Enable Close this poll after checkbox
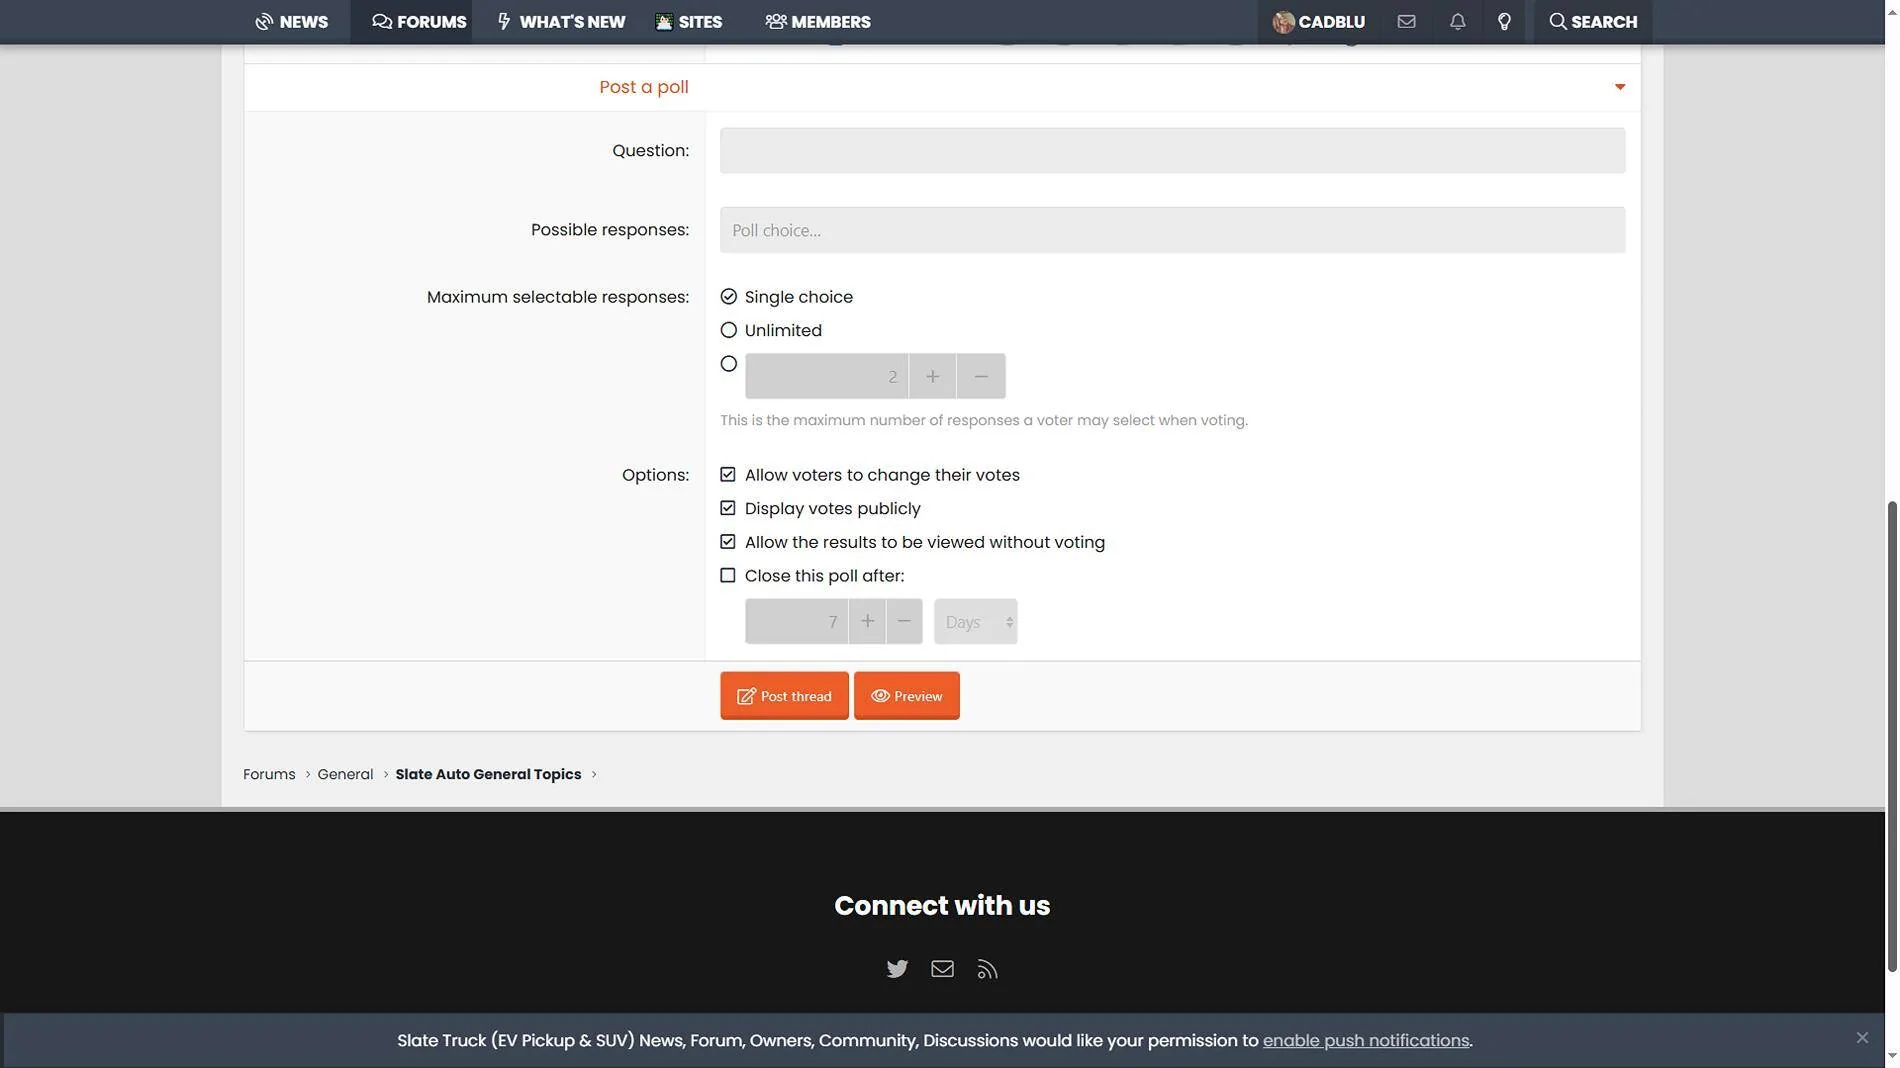 pyautogui.click(x=728, y=576)
